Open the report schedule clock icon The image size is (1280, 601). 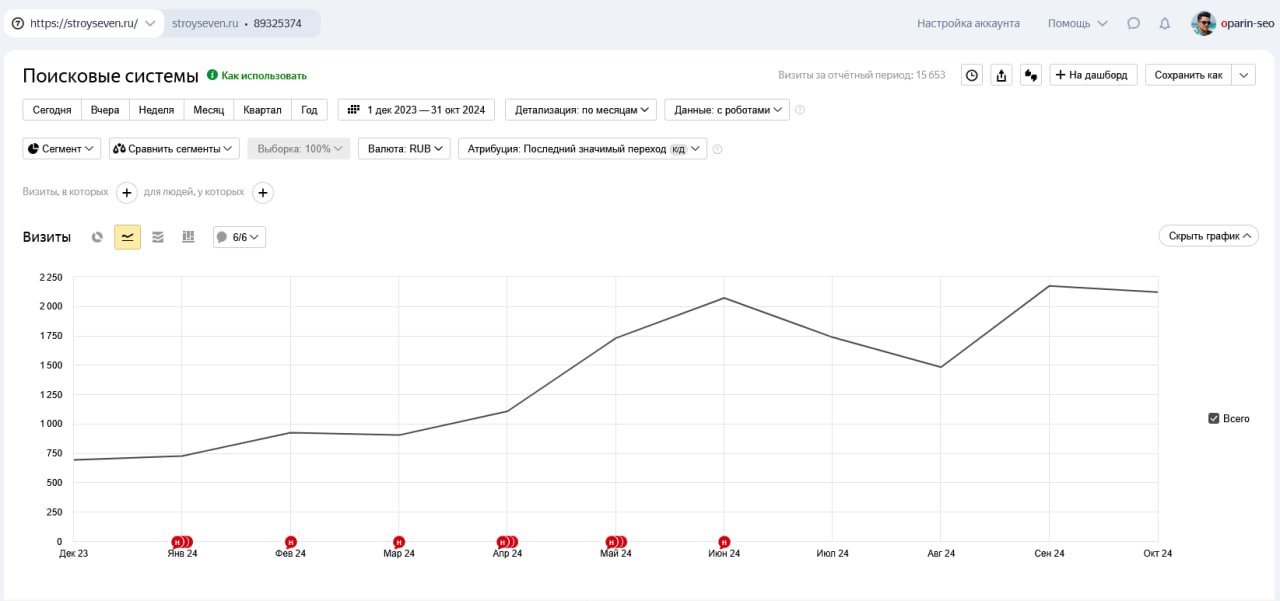click(x=972, y=75)
